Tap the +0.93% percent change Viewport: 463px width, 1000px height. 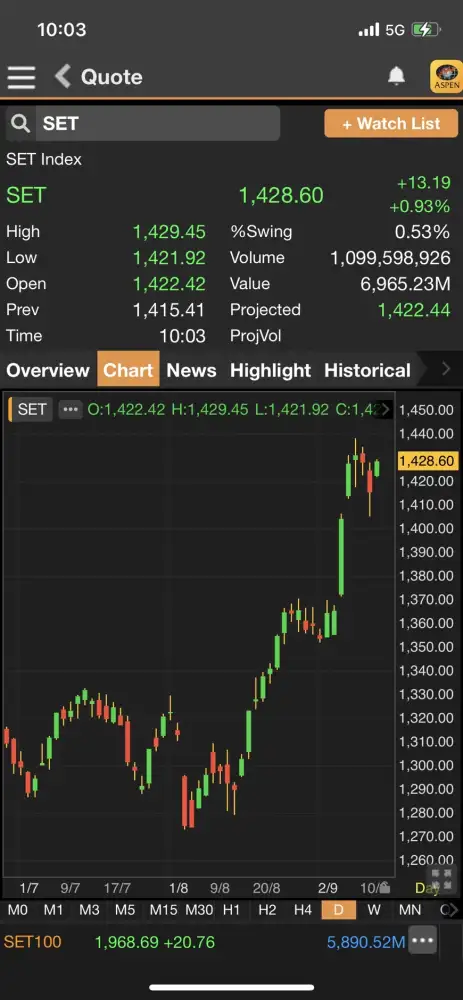tap(420, 207)
